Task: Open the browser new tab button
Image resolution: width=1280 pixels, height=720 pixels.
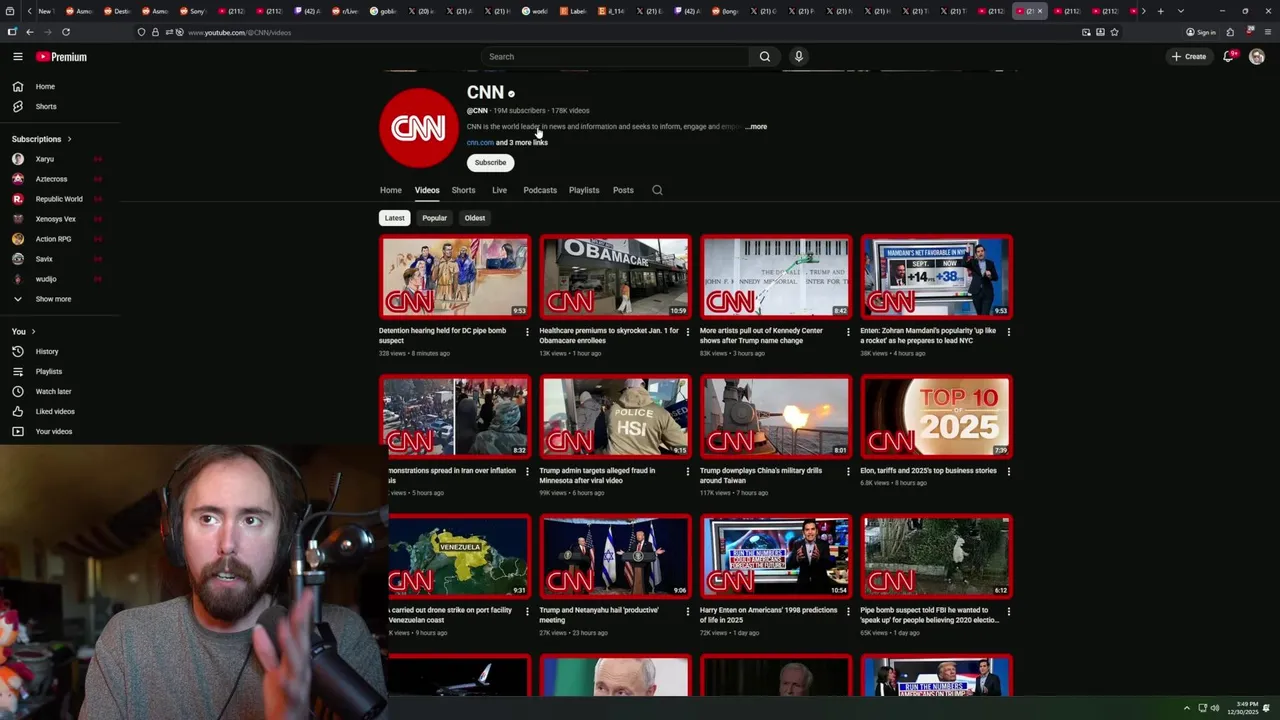Action: coord(1160,11)
